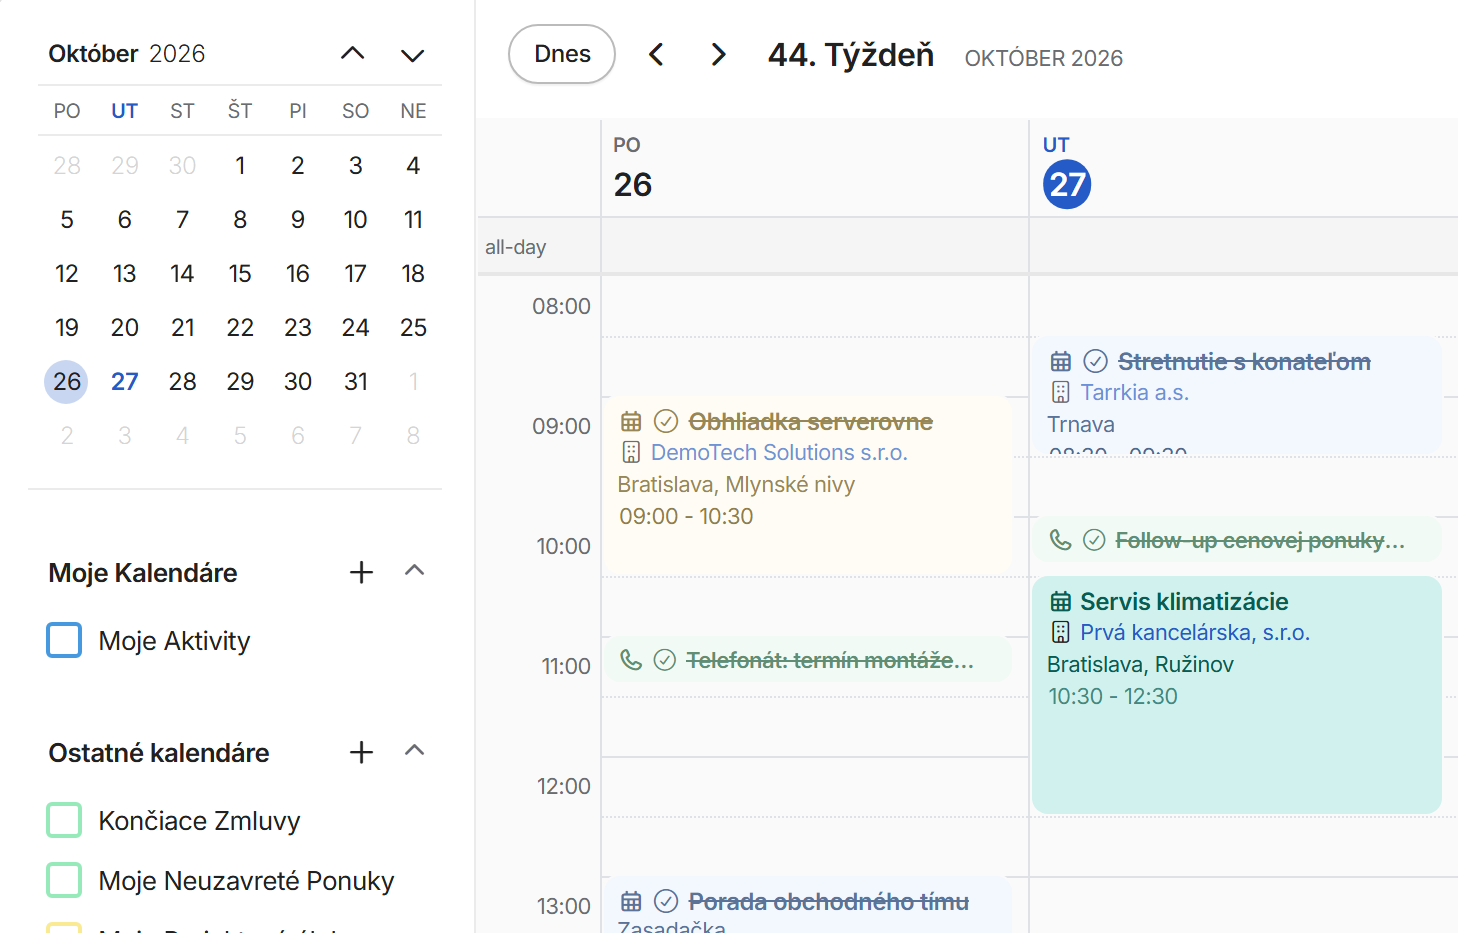Toggle the Končiace Zmluvy calendar checkbox

pos(64,820)
